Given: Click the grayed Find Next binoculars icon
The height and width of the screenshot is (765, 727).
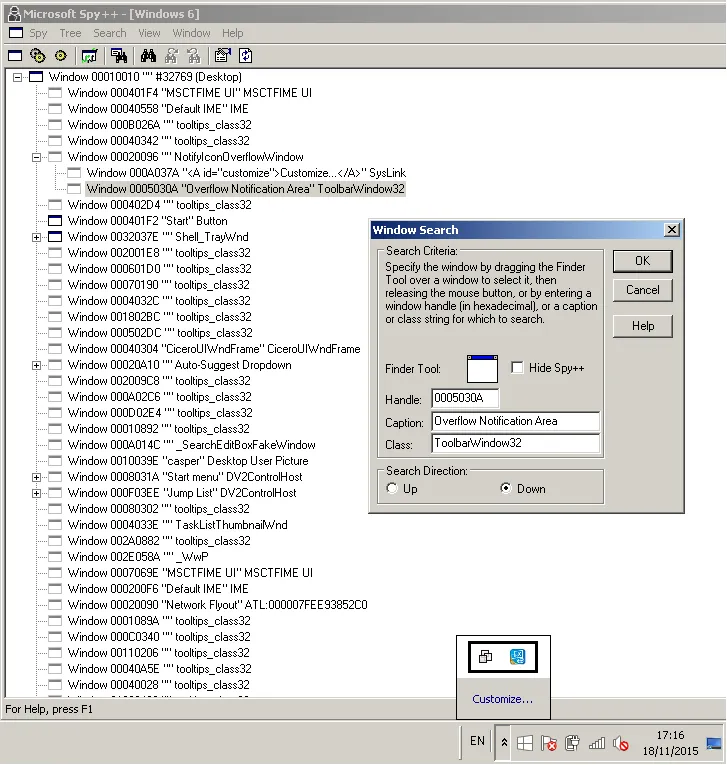Looking at the screenshot, I should [x=171, y=56].
